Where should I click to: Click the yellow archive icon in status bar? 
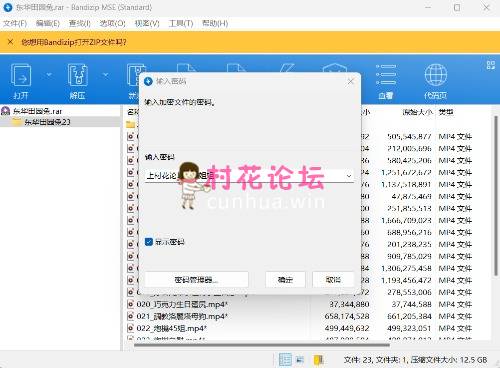point(319,360)
